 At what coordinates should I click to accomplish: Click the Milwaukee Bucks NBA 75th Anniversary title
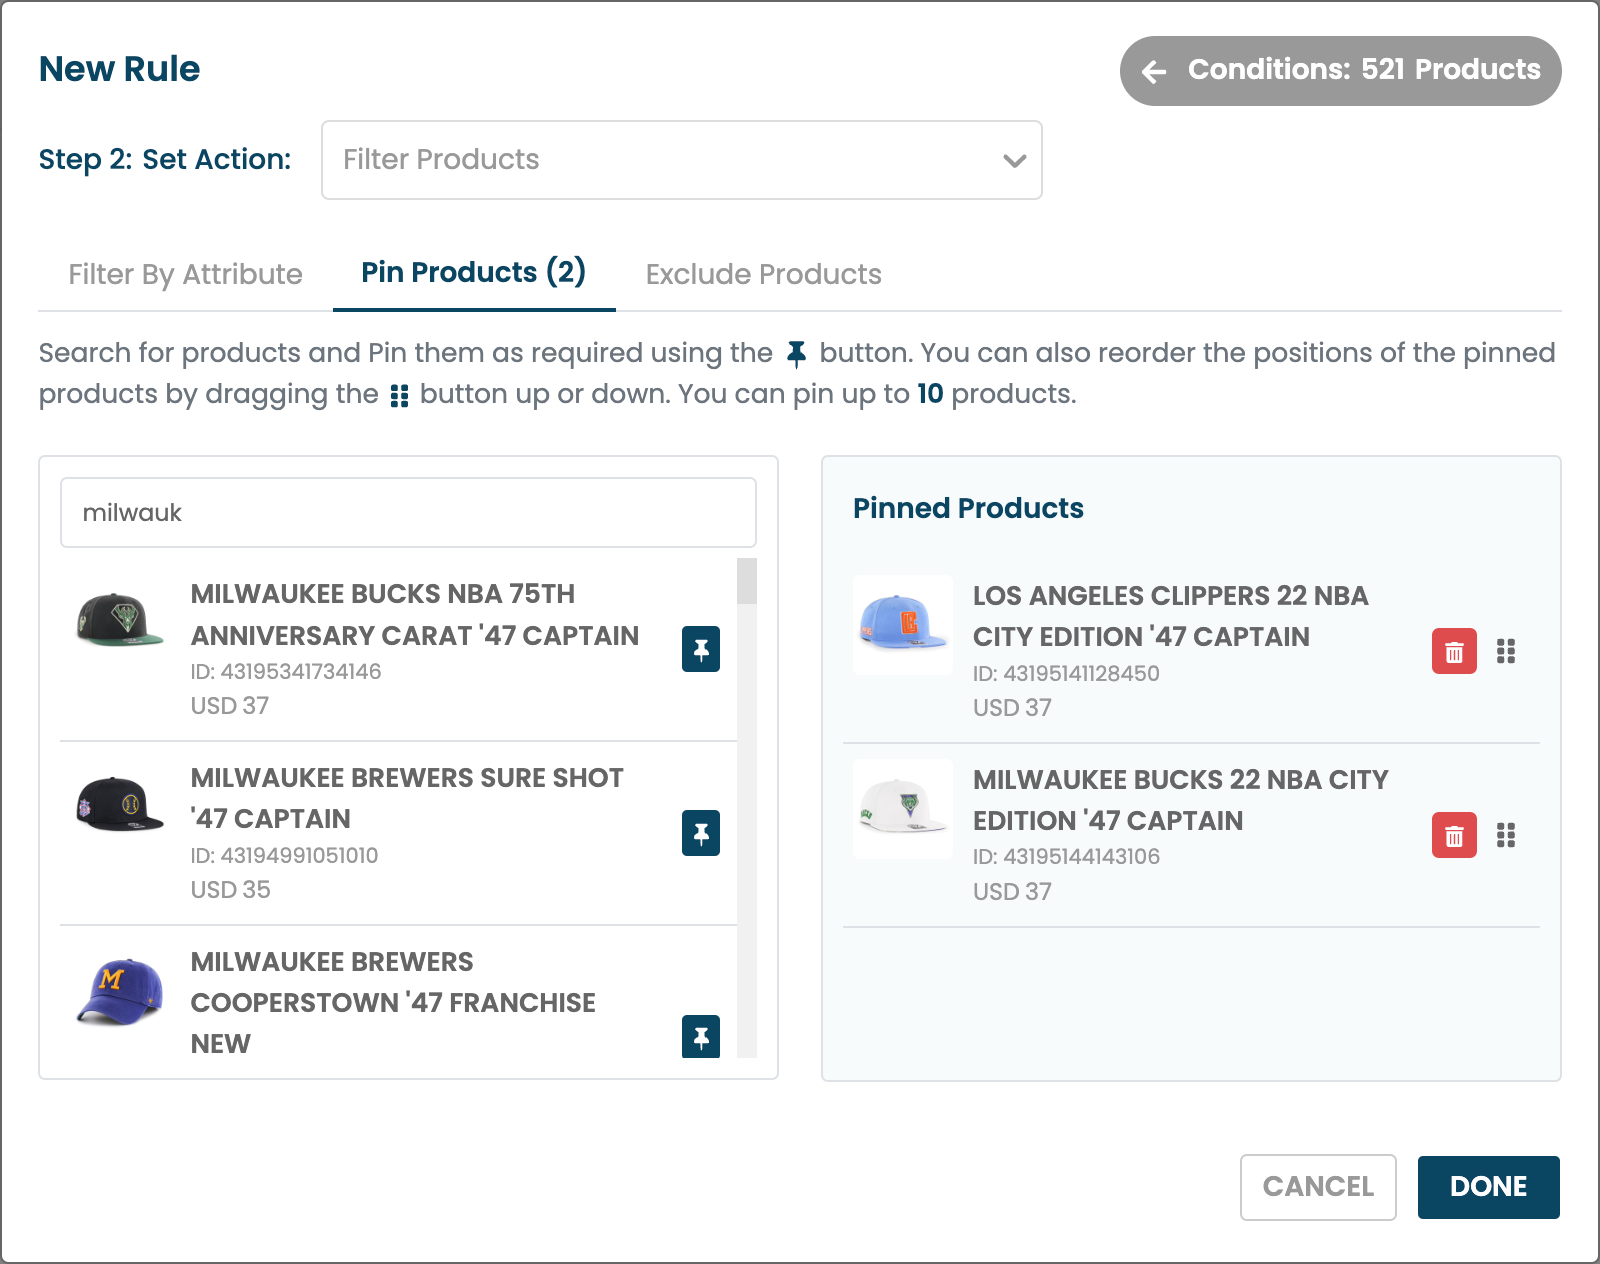pos(415,614)
